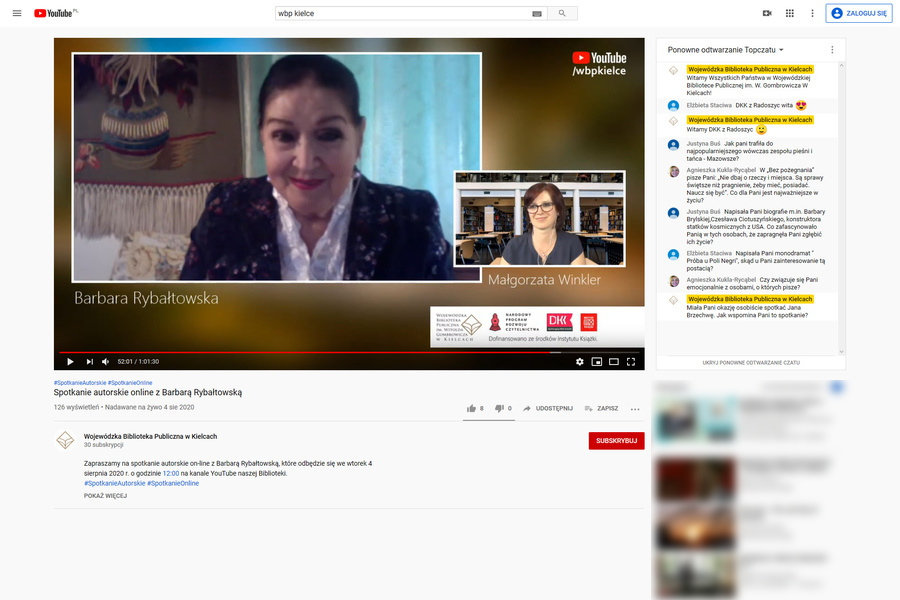Seek on the red video progress bar
This screenshot has height=600, width=900.
point(349,352)
